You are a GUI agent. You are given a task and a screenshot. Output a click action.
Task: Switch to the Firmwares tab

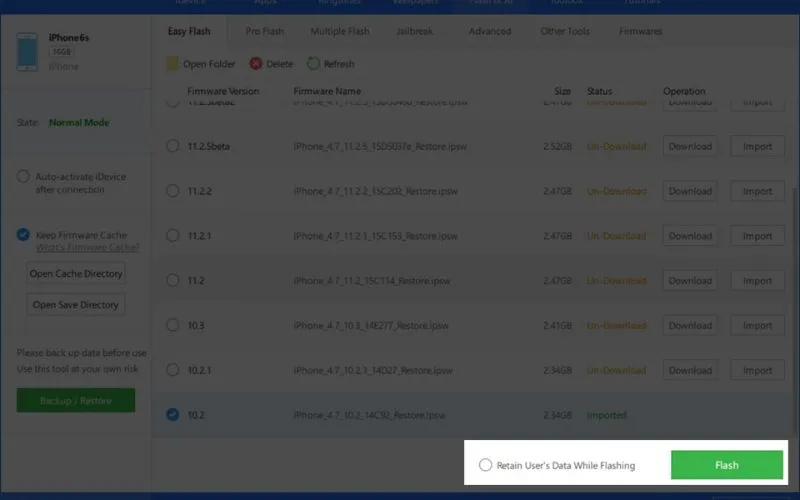coord(640,31)
